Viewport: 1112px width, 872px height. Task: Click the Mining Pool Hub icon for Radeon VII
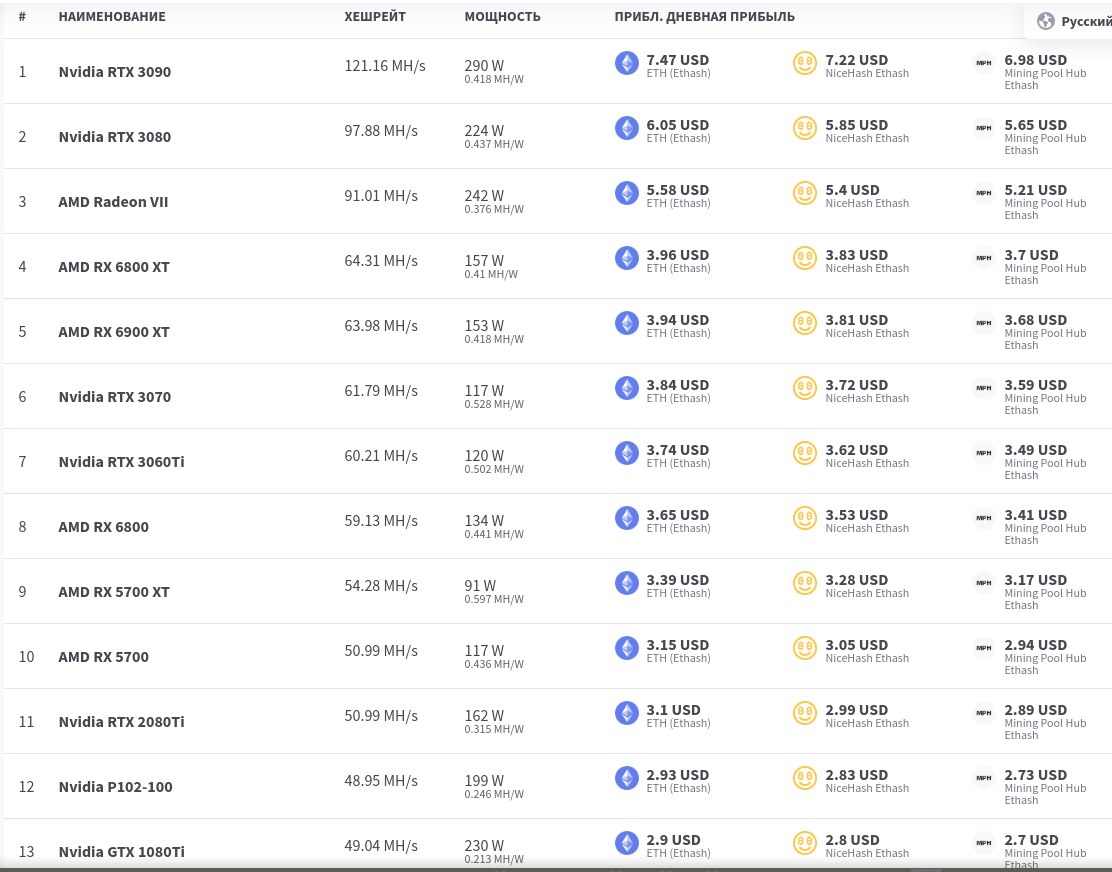click(x=984, y=193)
